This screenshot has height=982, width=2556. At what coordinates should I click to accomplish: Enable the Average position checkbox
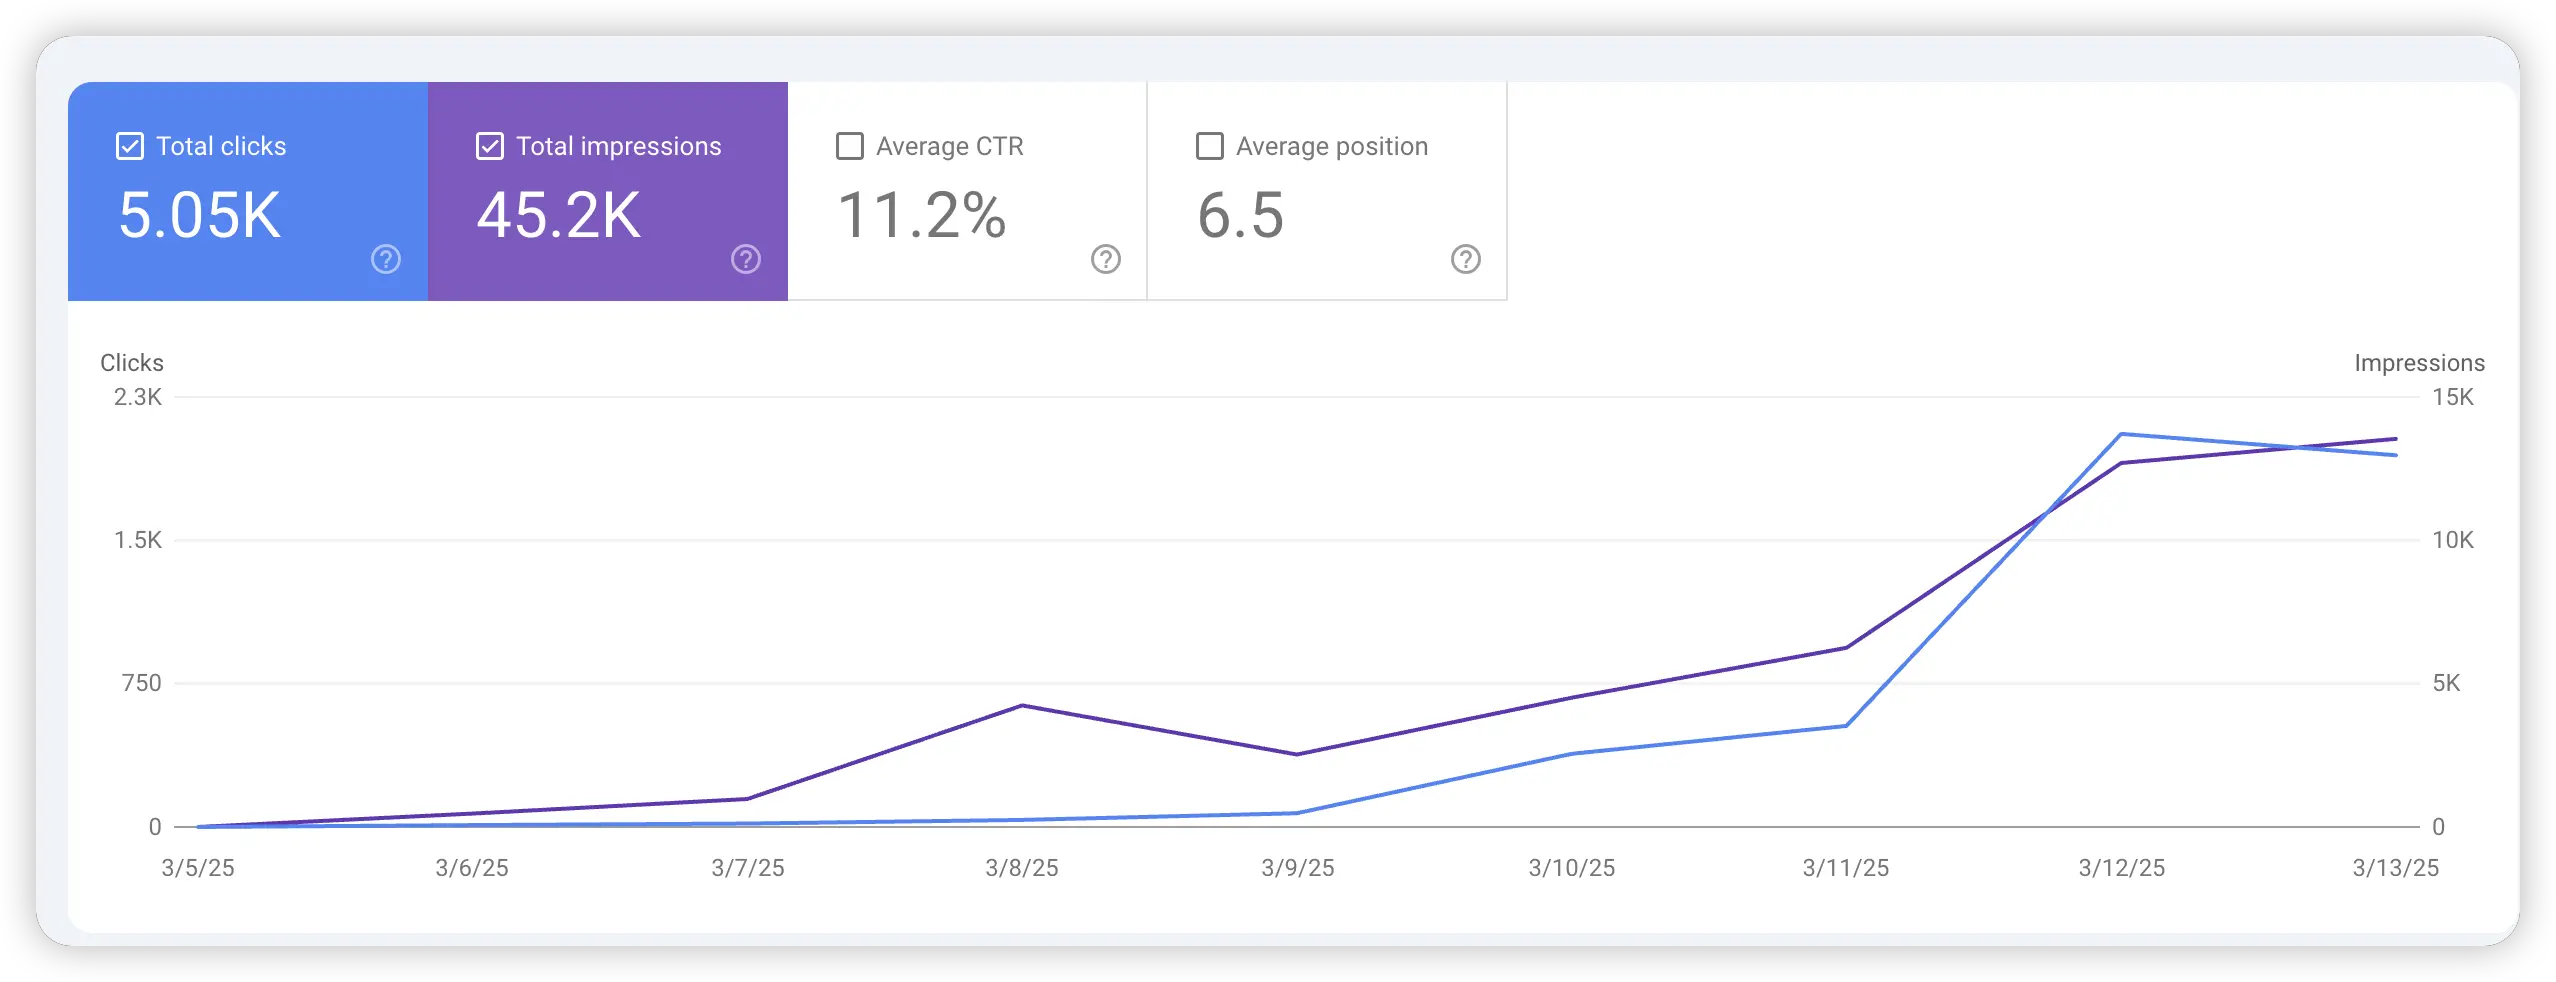tap(1209, 146)
